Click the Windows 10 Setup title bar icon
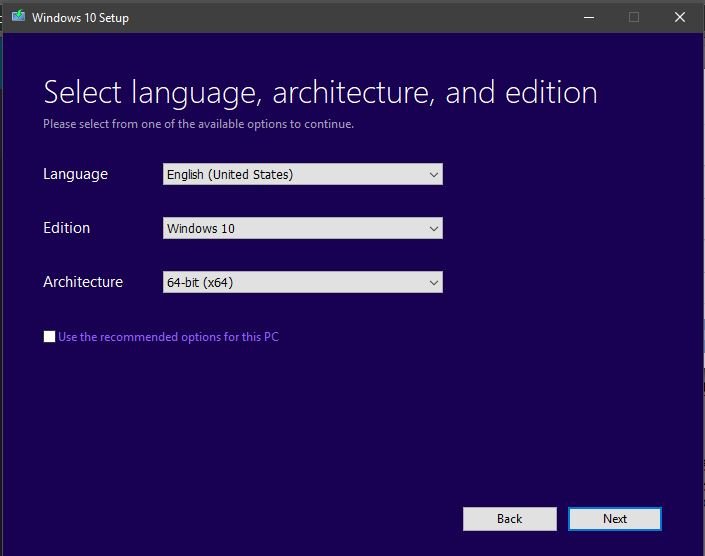The width and height of the screenshot is (705, 556). pos(18,17)
